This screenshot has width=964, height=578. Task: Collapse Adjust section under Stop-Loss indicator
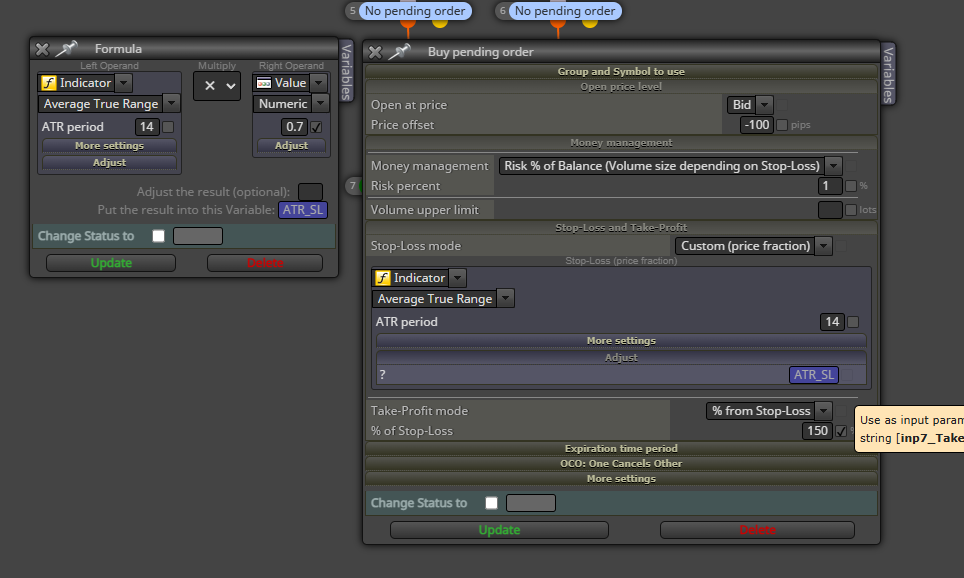(x=621, y=357)
